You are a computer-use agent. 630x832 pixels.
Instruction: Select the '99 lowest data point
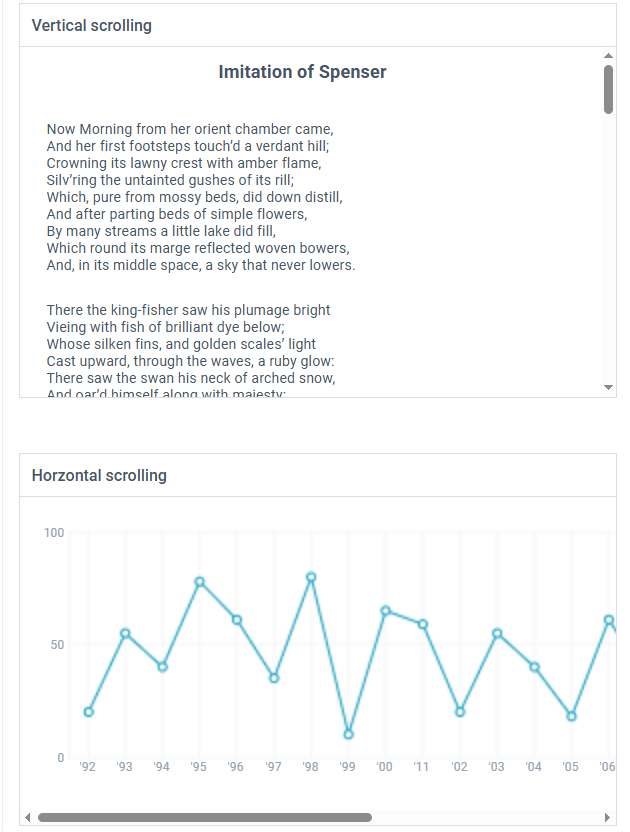pyautogui.click(x=349, y=734)
